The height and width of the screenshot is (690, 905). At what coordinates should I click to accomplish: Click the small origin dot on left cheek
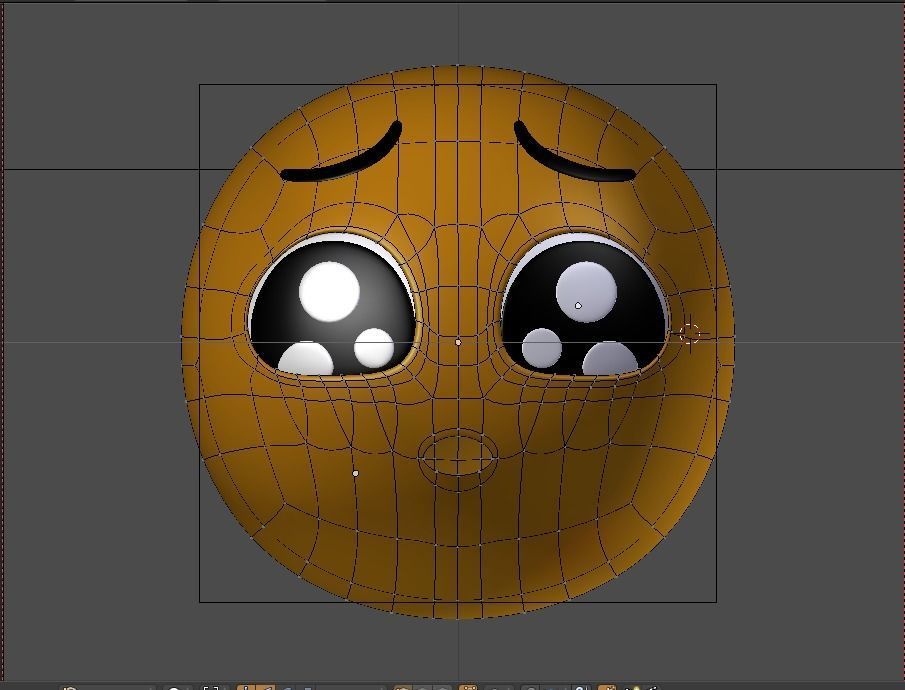click(356, 473)
